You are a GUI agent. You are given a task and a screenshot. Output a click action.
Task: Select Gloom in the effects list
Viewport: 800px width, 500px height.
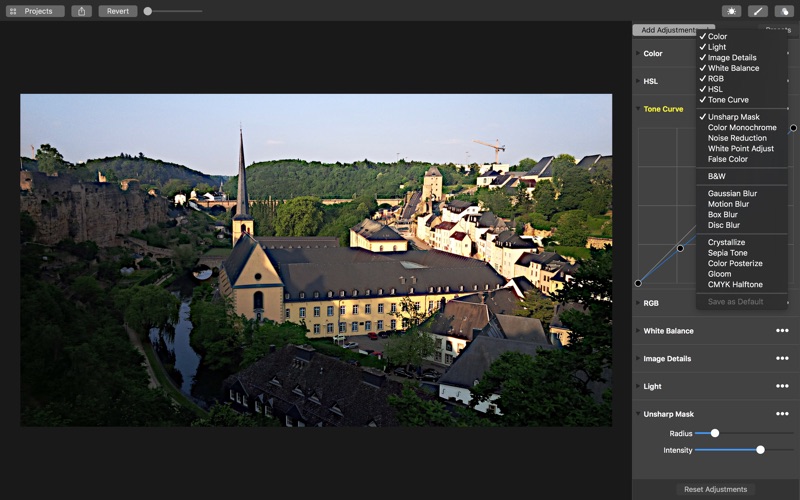742,274
